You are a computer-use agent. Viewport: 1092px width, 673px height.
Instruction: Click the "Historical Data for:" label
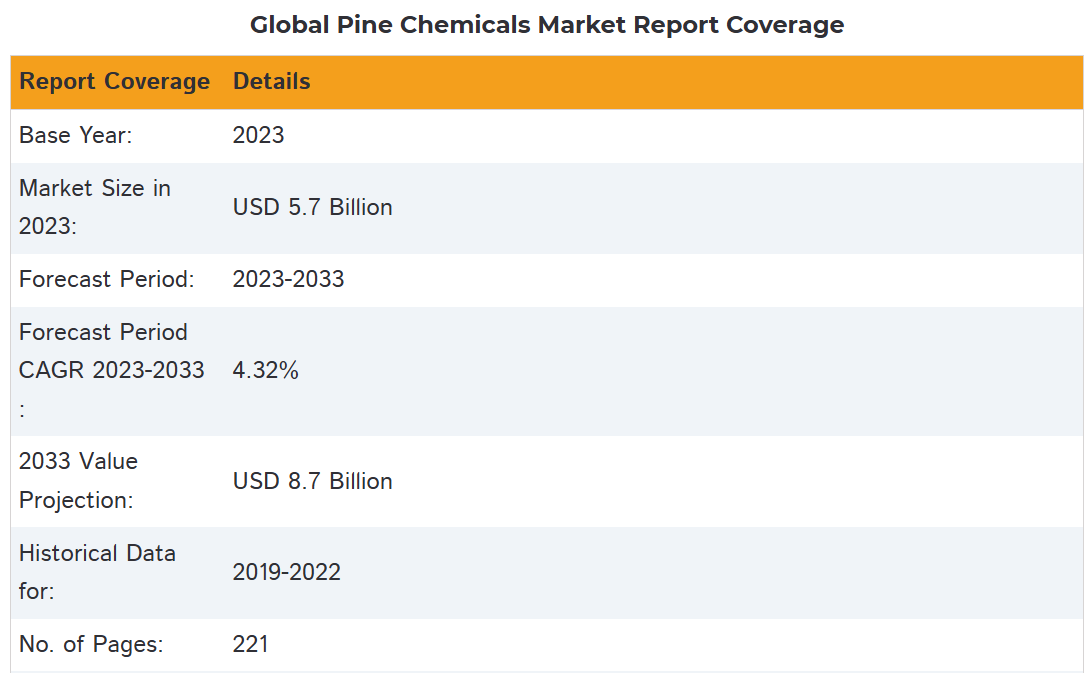[97, 572]
